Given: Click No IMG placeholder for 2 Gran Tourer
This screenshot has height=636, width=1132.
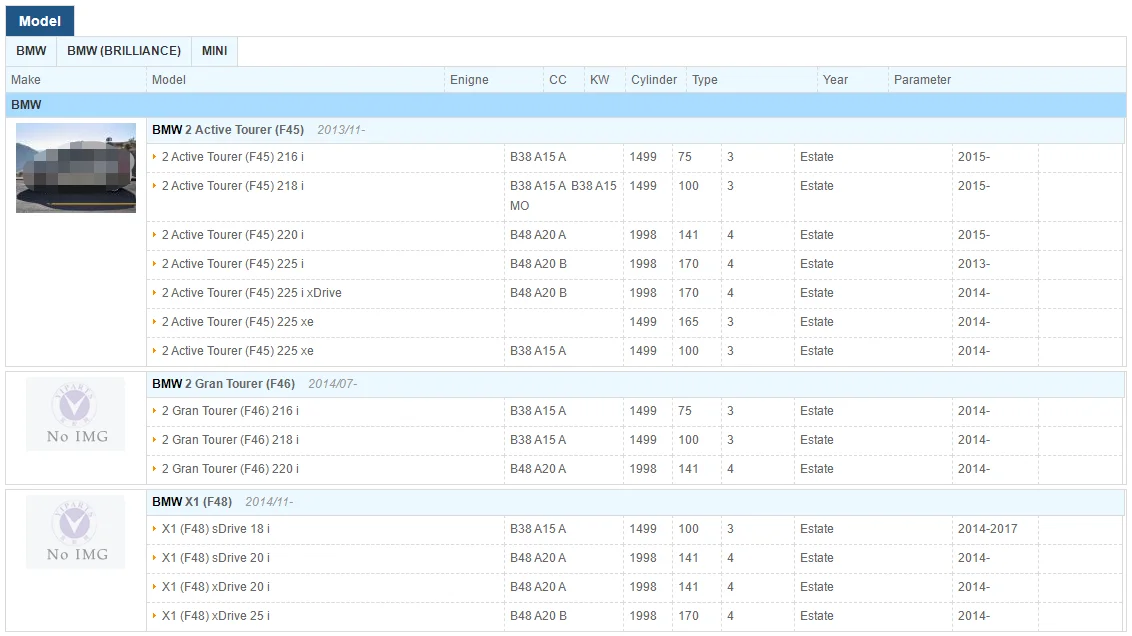Looking at the screenshot, I should [x=76, y=414].
